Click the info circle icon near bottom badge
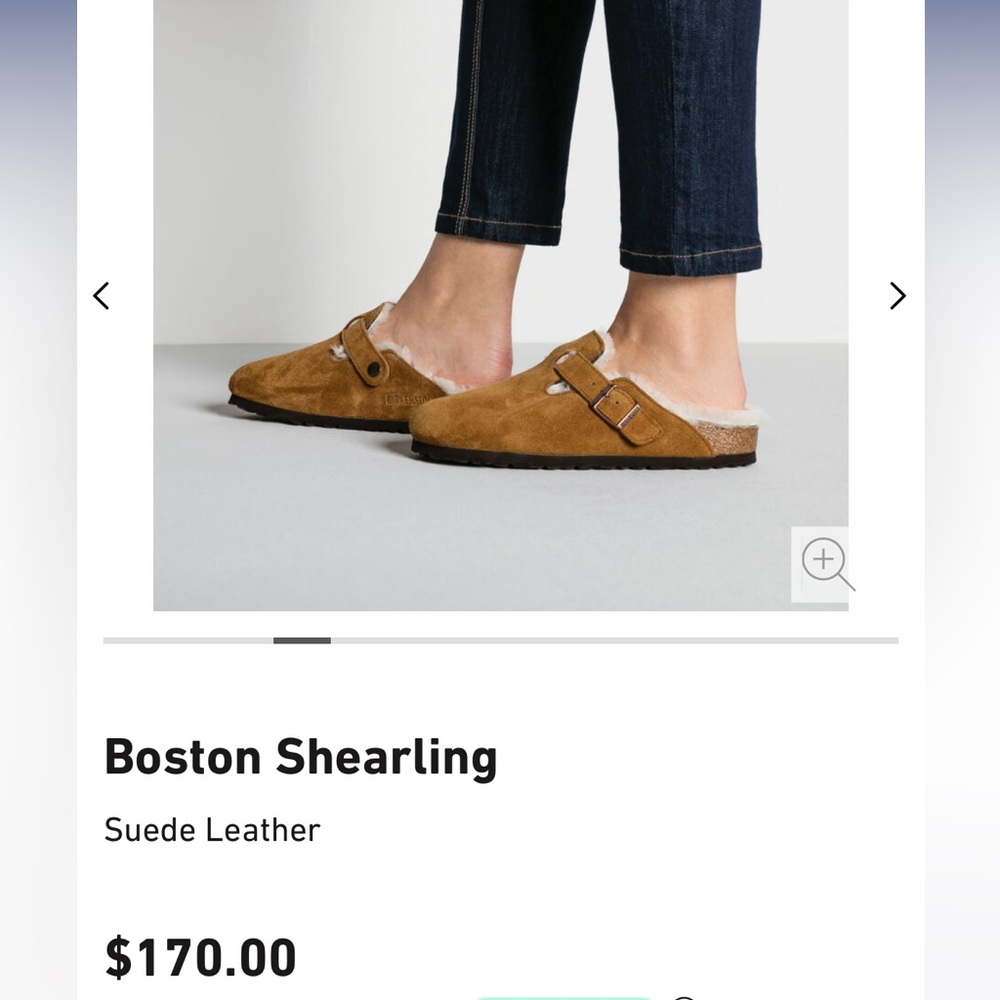The image size is (1000, 1000). point(684,996)
